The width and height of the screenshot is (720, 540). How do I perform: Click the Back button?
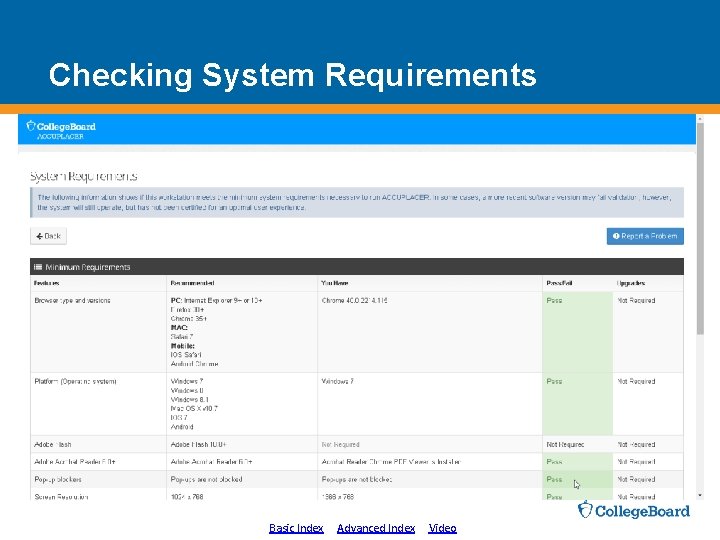(x=48, y=236)
